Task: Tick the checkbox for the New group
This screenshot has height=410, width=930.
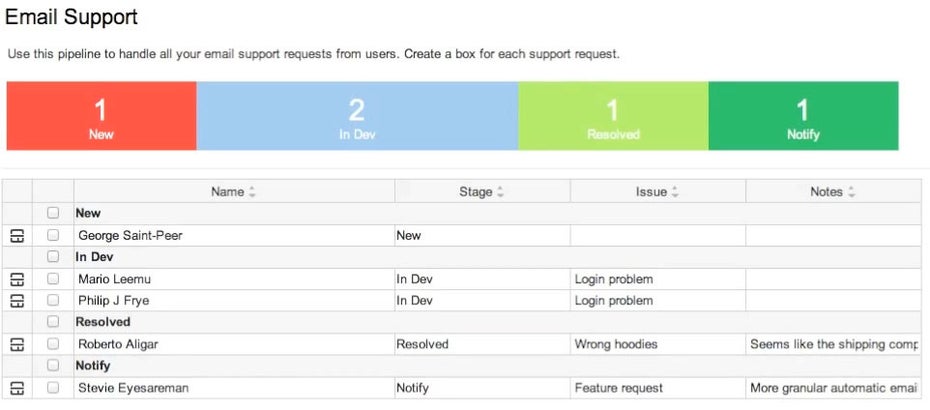Action: (x=53, y=212)
